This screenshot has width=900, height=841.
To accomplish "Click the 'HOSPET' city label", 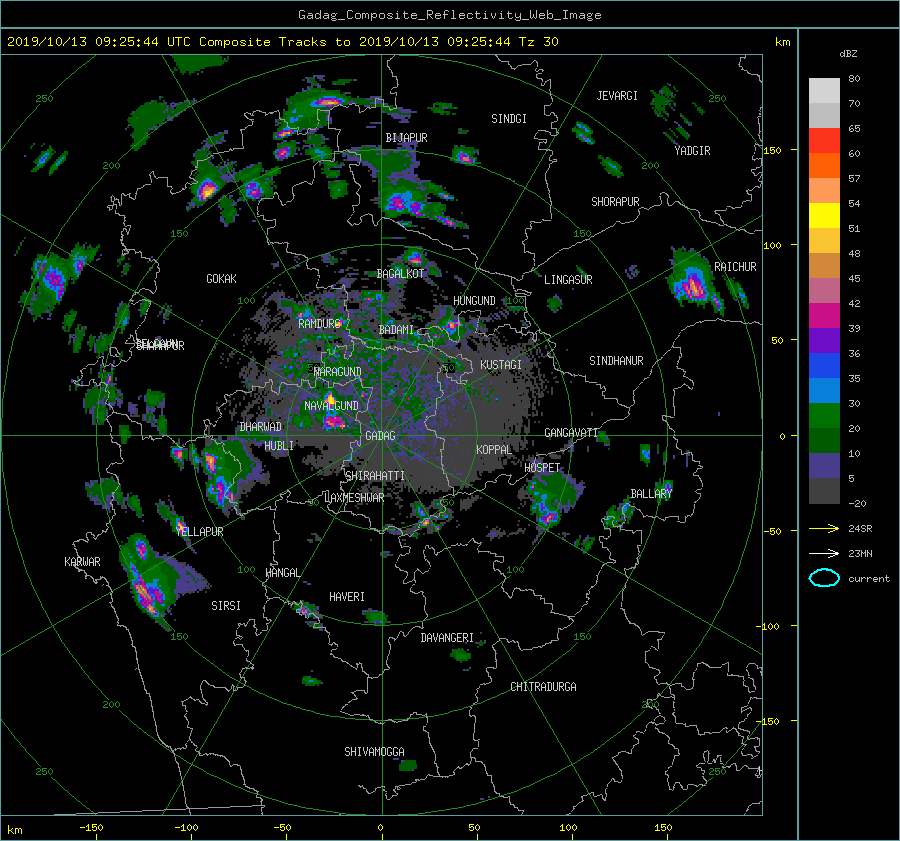I will (542, 468).
